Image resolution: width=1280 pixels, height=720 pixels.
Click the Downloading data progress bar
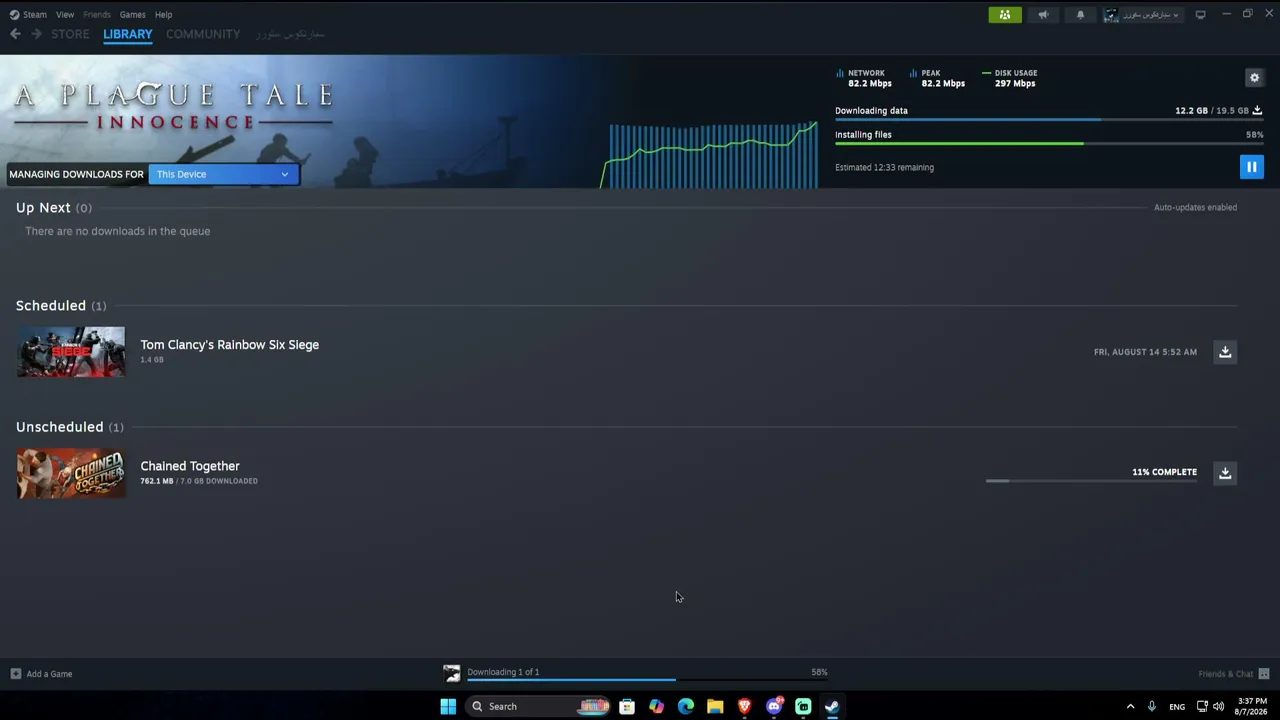[1049, 120]
